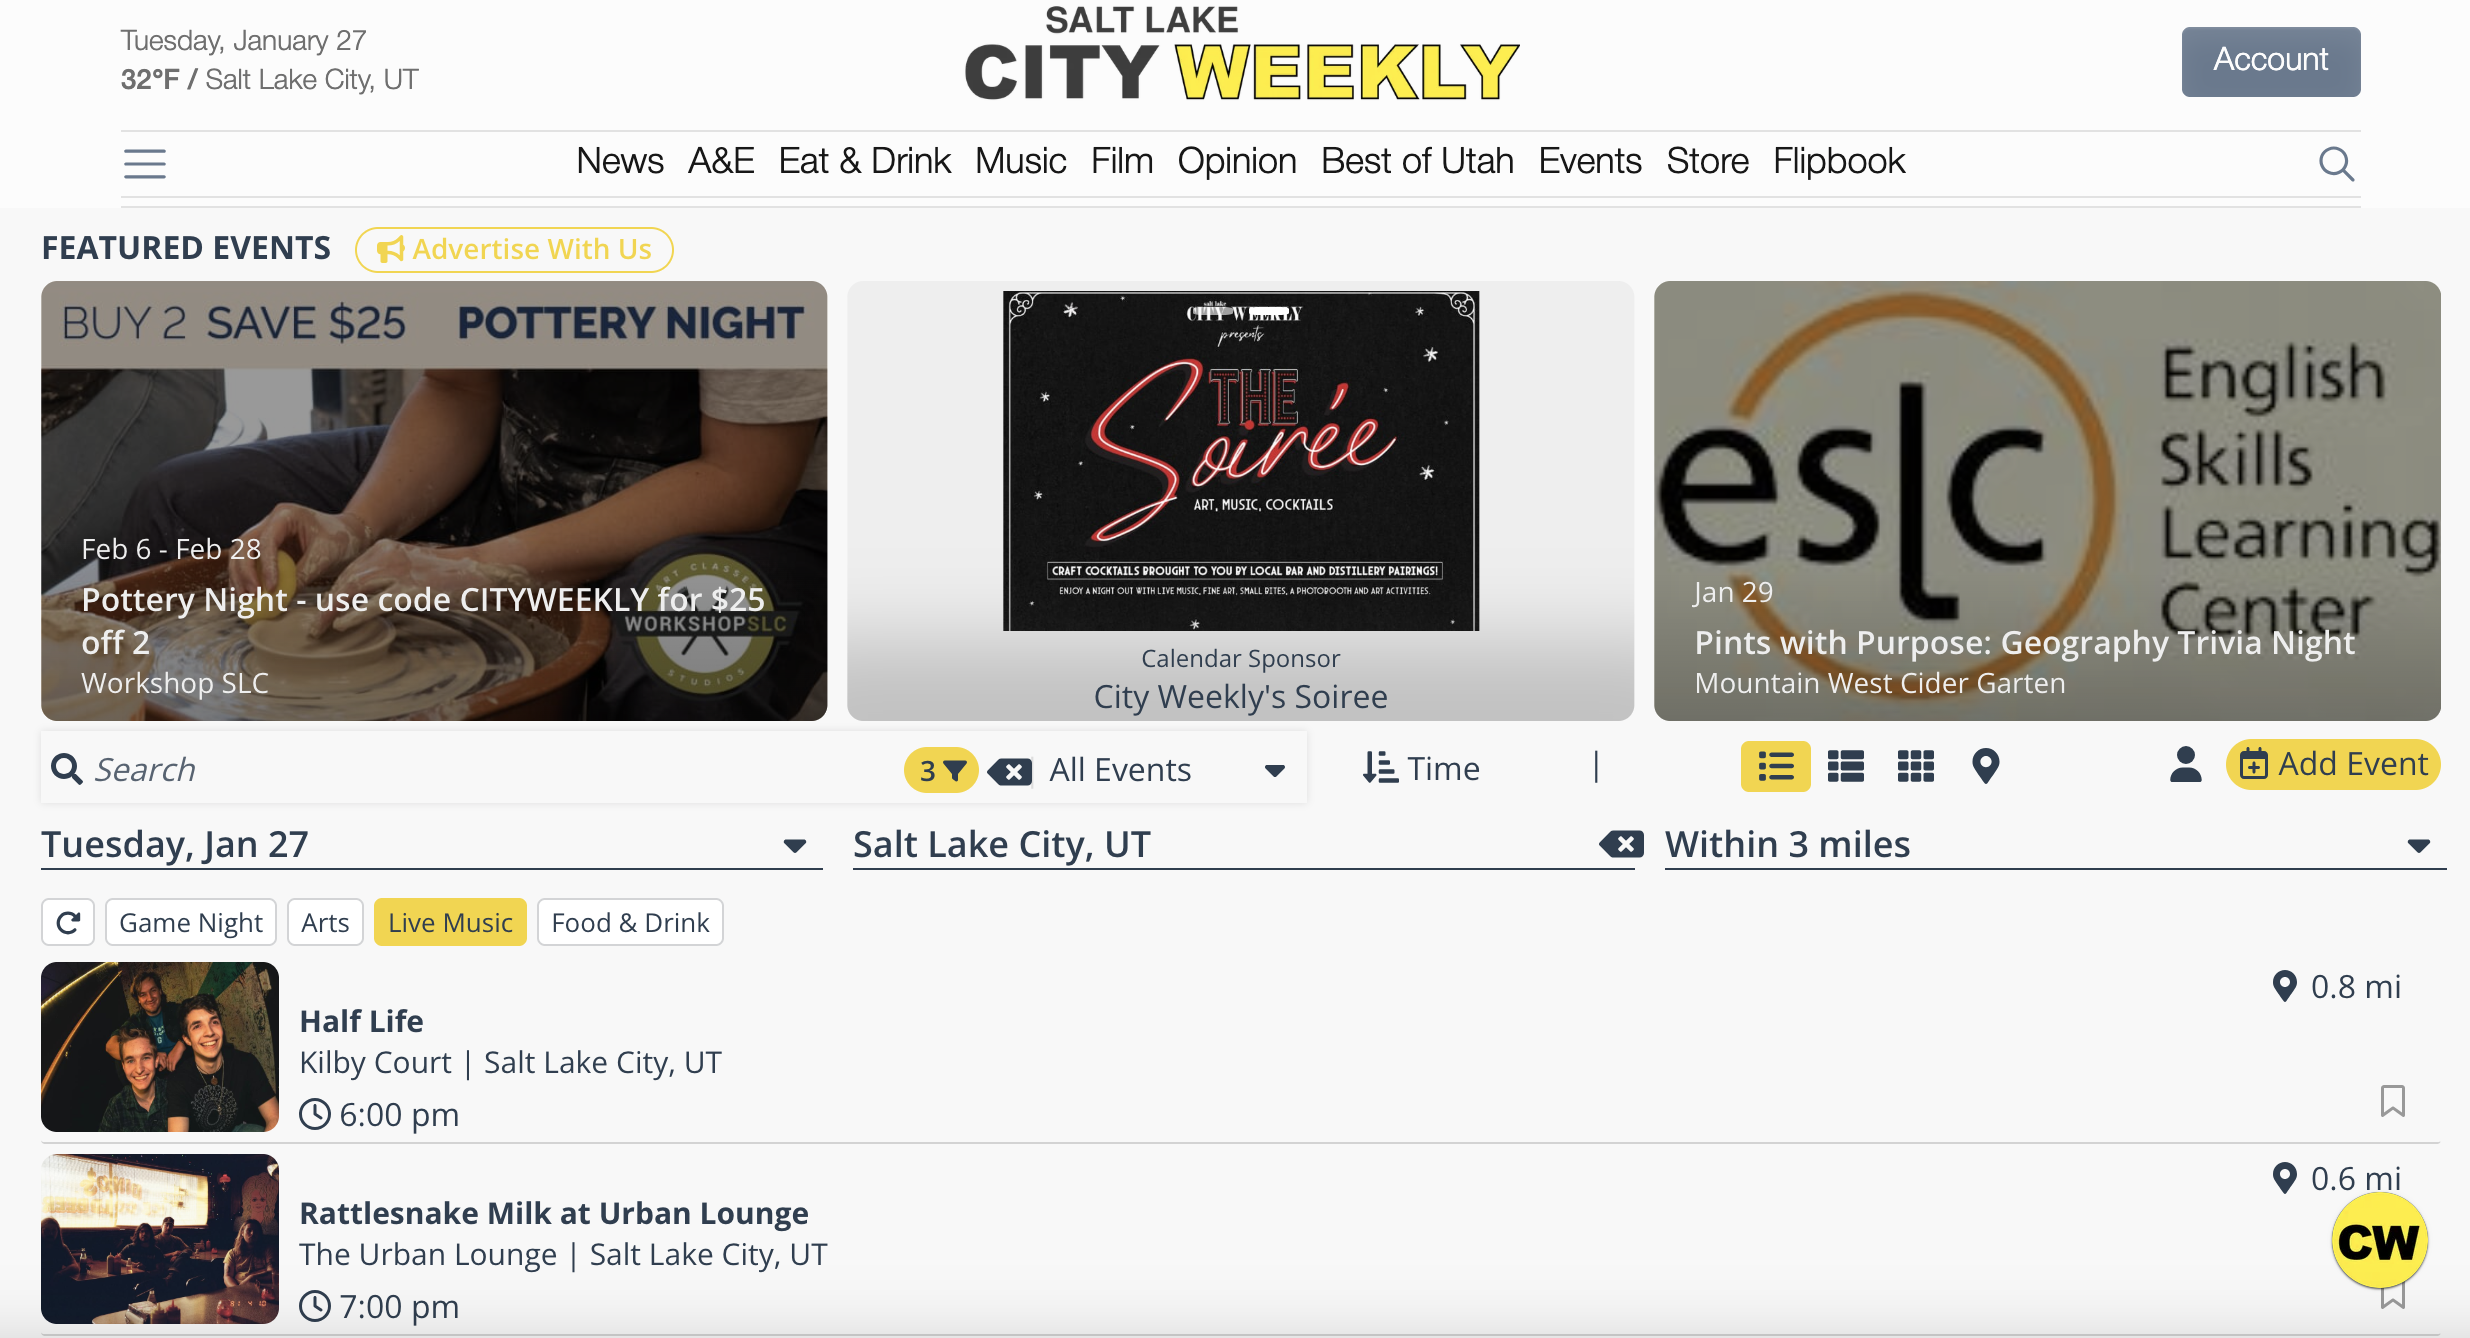Clear the active event filters
Image resolution: width=2470 pixels, height=1338 pixels.
(1010, 771)
